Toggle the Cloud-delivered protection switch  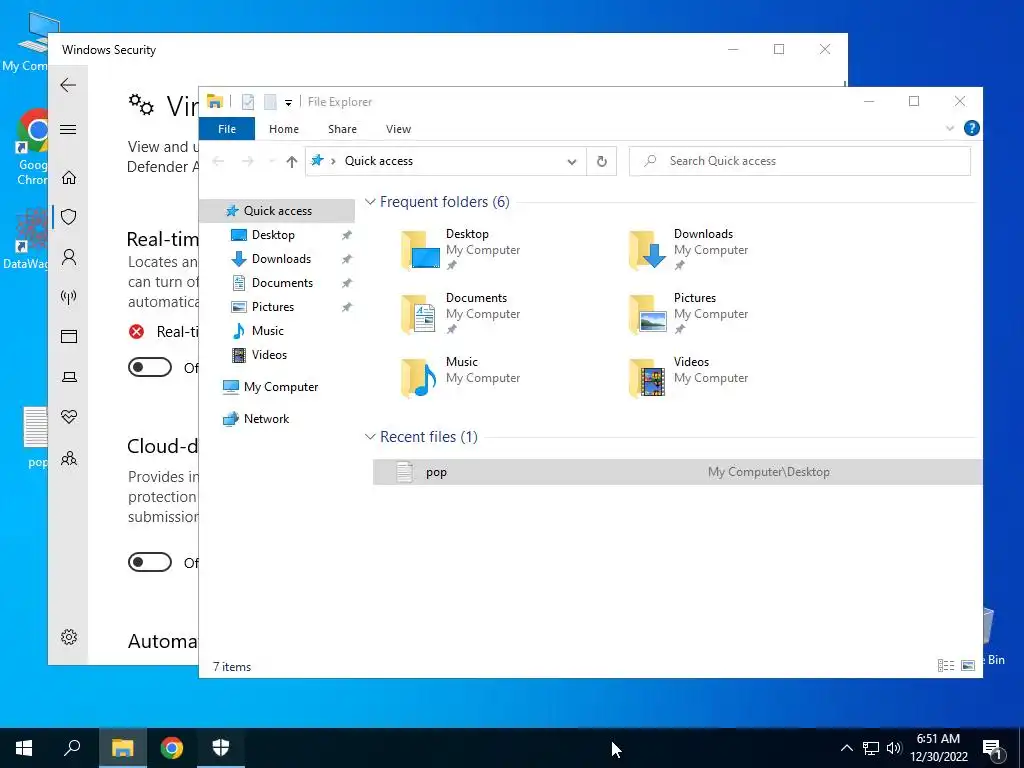tap(150, 562)
